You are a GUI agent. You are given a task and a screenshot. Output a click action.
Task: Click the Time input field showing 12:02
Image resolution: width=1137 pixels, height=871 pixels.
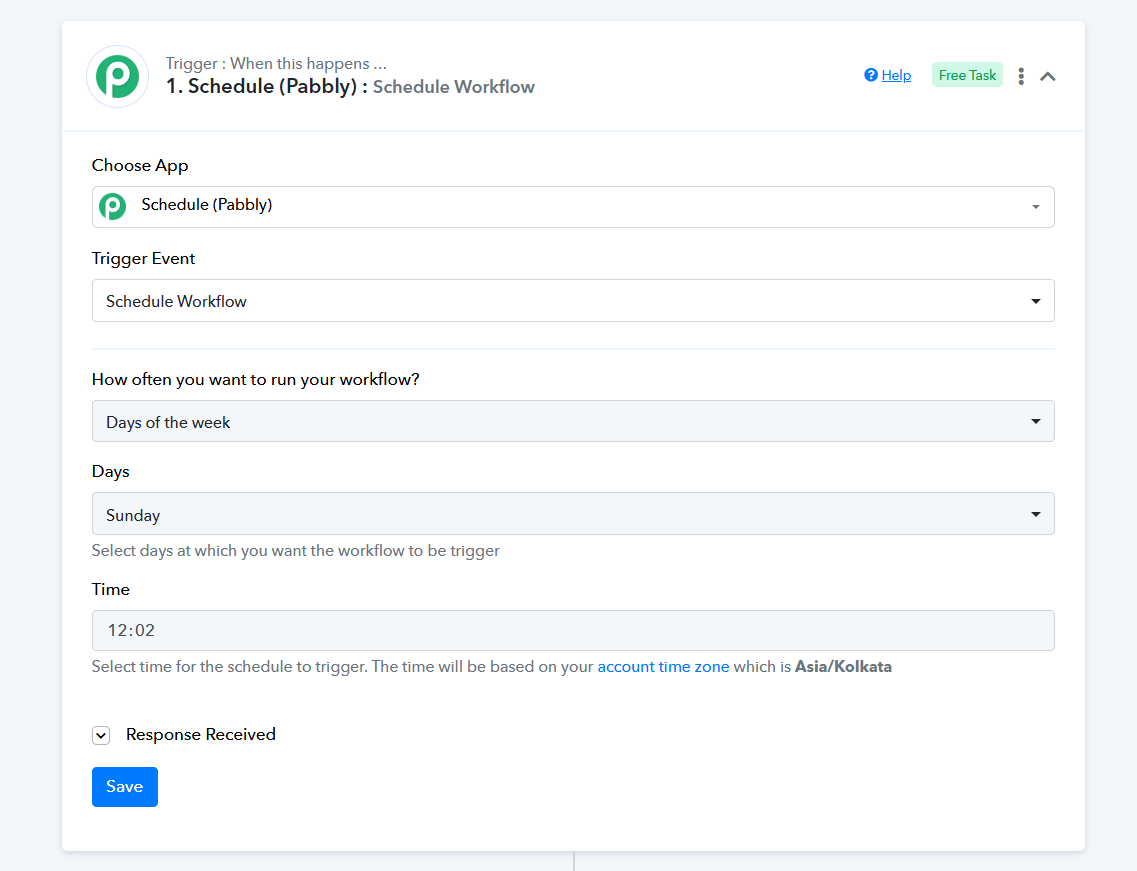[x=573, y=630]
